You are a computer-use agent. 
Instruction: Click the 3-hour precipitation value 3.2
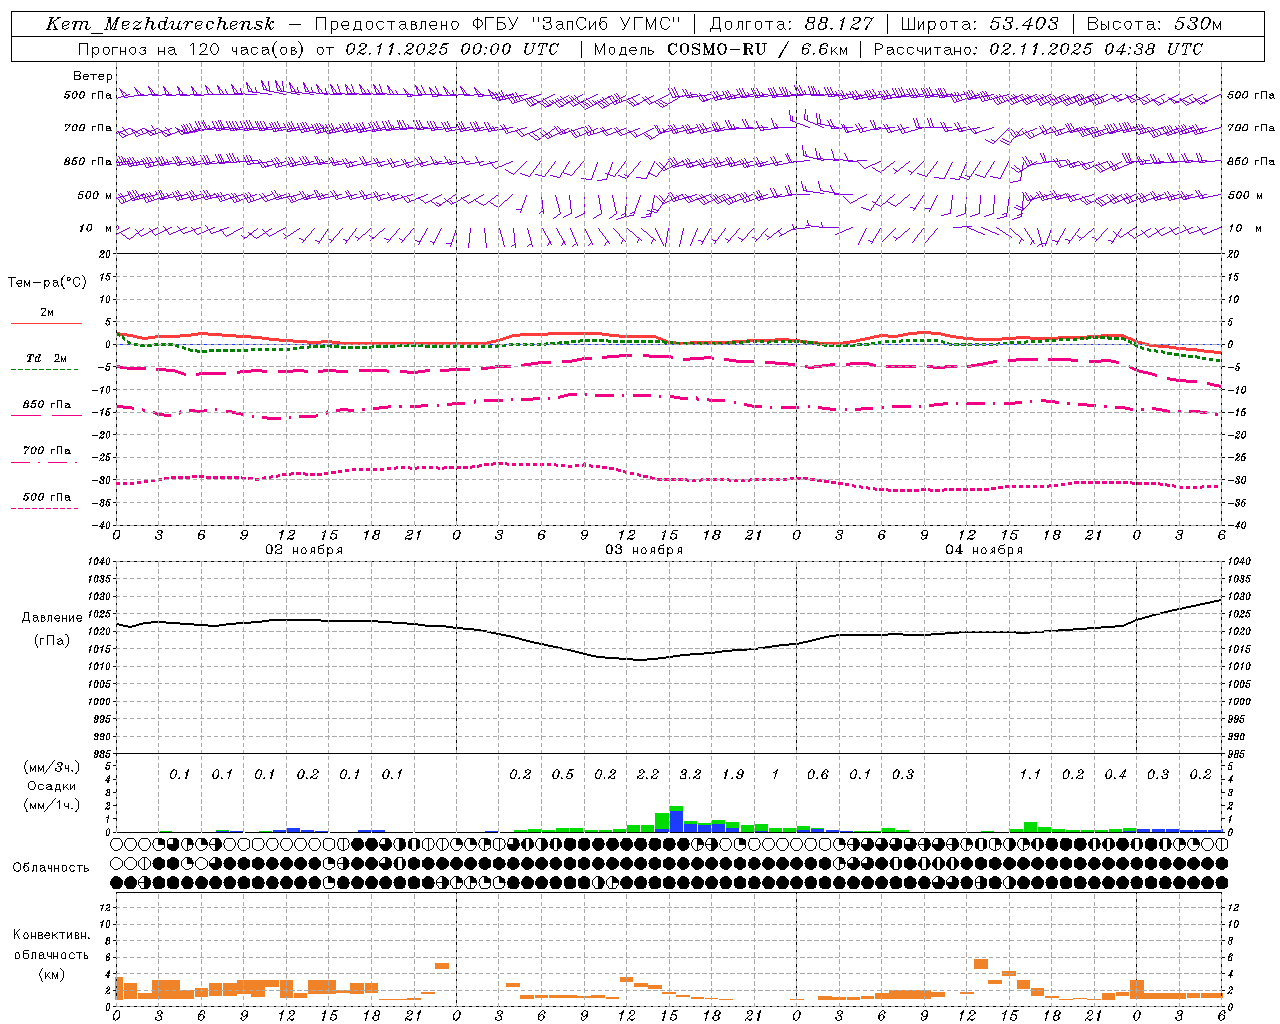coord(690,775)
